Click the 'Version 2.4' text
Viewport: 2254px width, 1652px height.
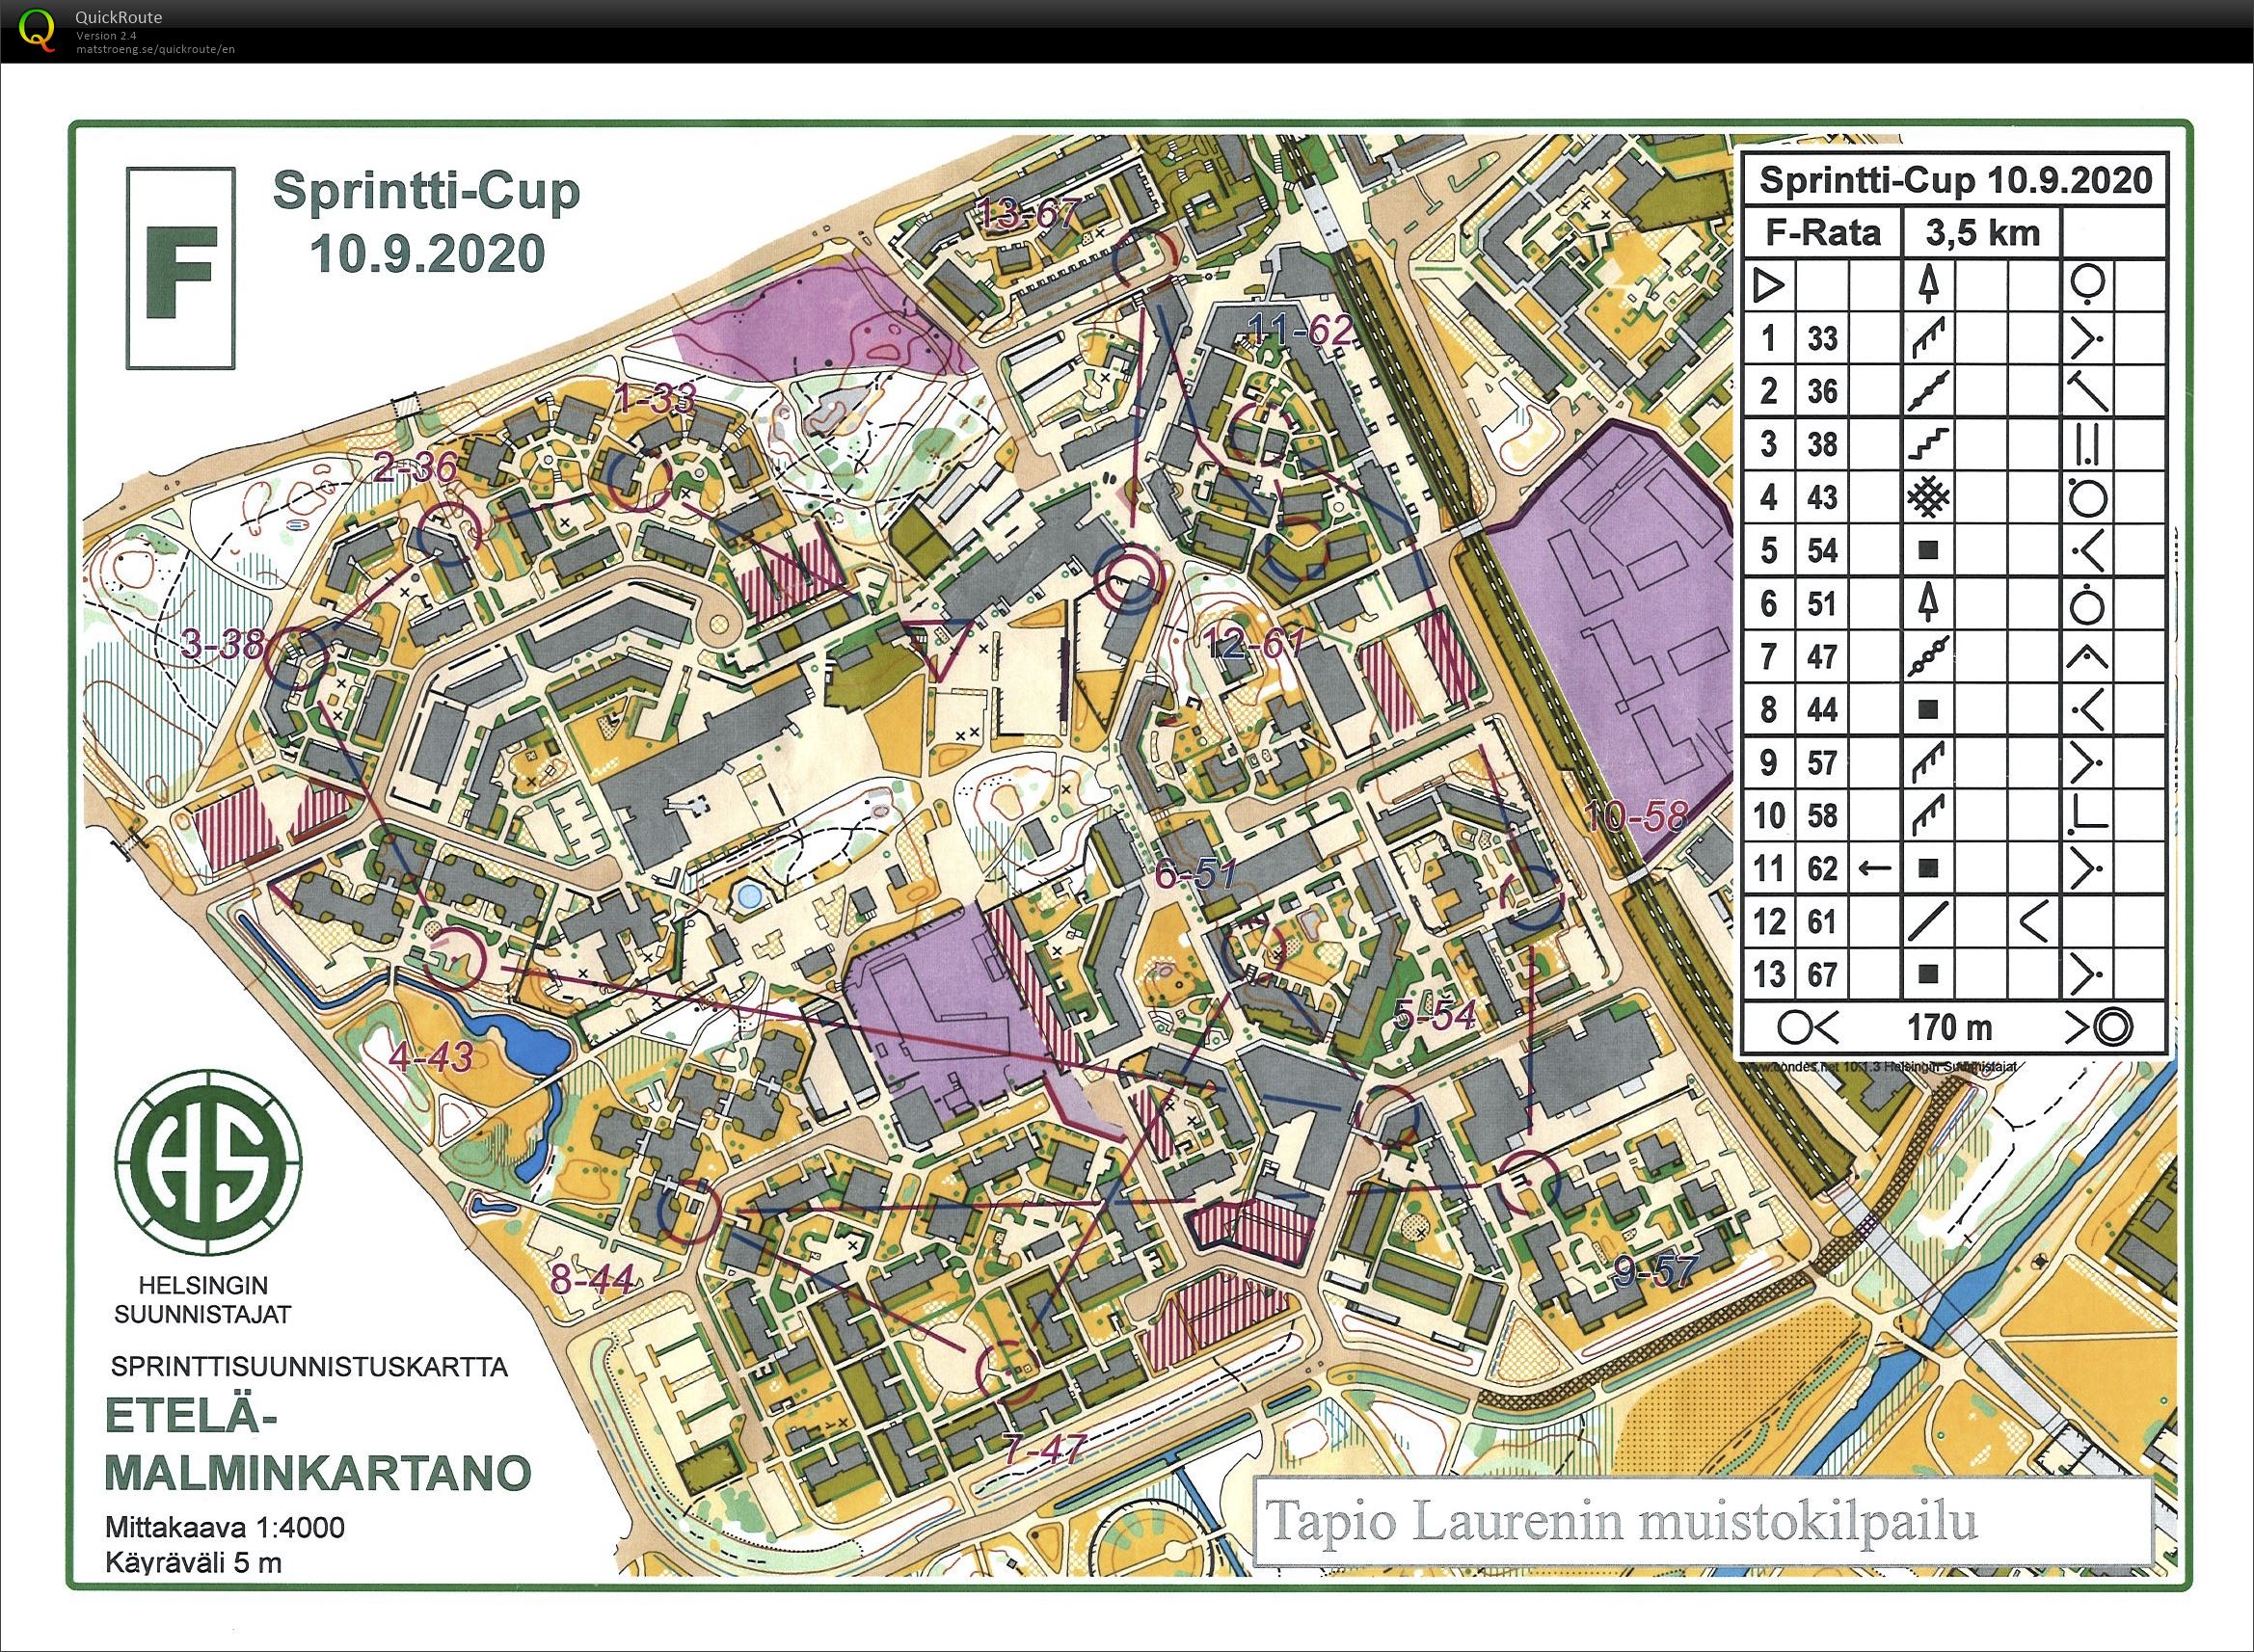(106, 36)
